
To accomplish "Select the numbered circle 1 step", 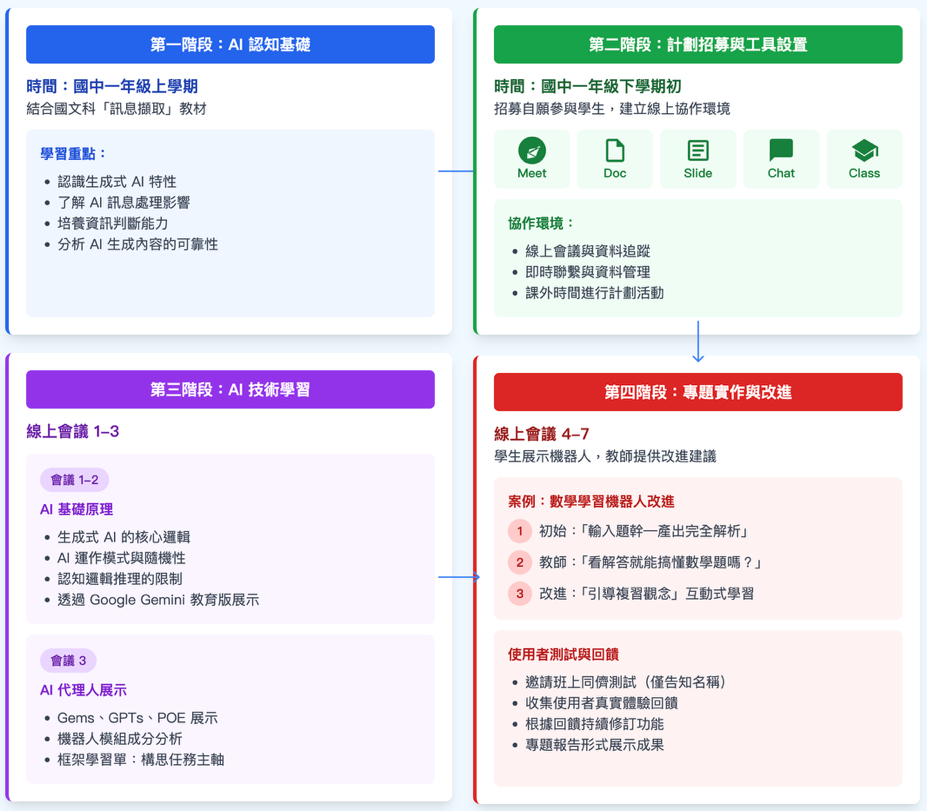I will pyautogui.click(x=520, y=531).
